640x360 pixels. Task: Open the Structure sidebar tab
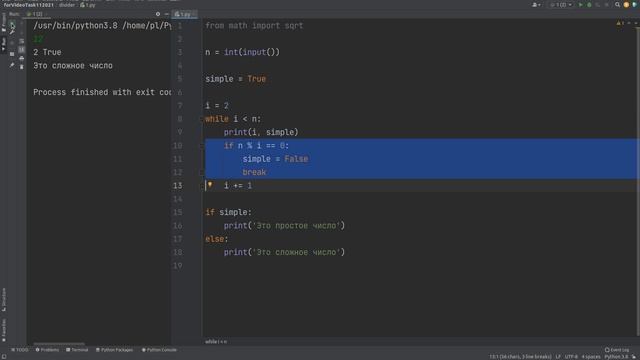pos(4,300)
